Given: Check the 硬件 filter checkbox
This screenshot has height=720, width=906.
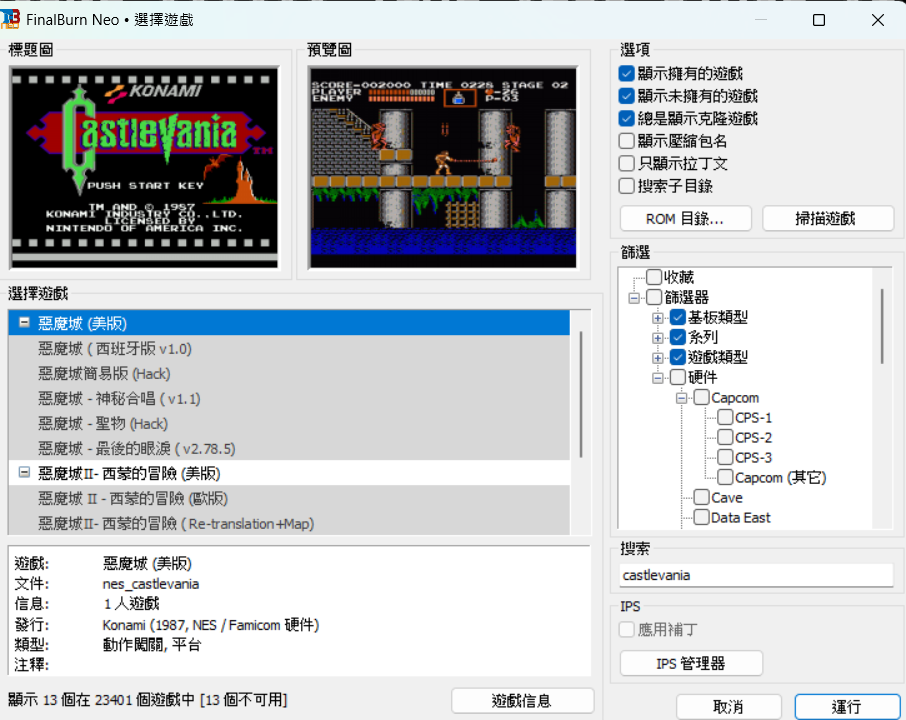Looking at the screenshot, I should [x=678, y=377].
